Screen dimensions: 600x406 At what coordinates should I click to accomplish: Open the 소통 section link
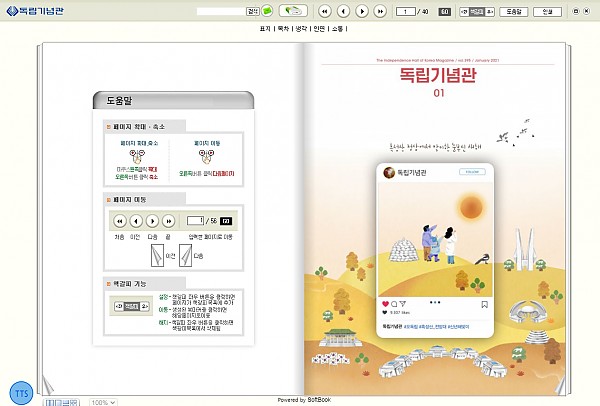(337, 29)
